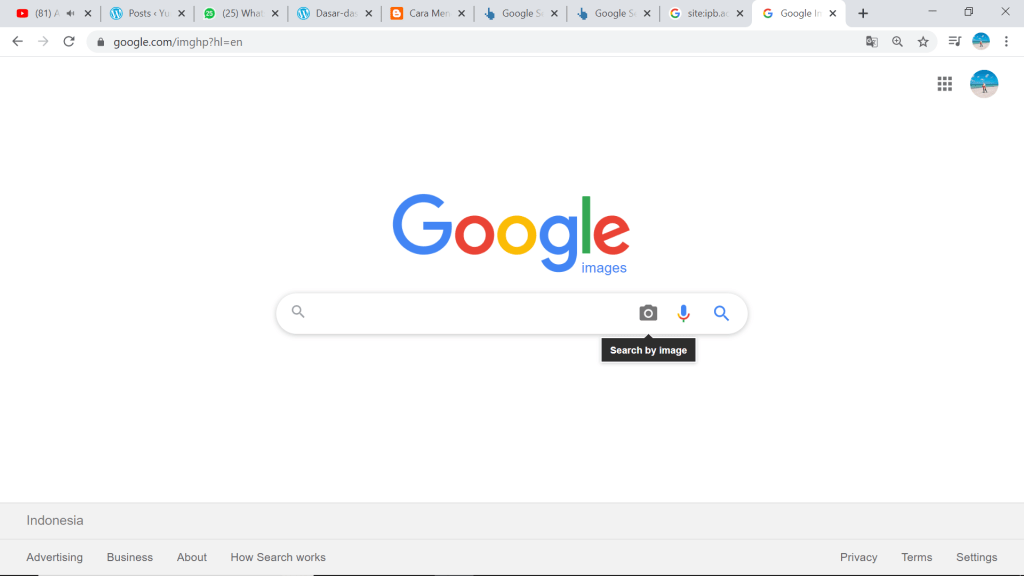Open the Google apps grid
The width and height of the screenshot is (1024, 576).
pyautogui.click(x=944, y=84)
